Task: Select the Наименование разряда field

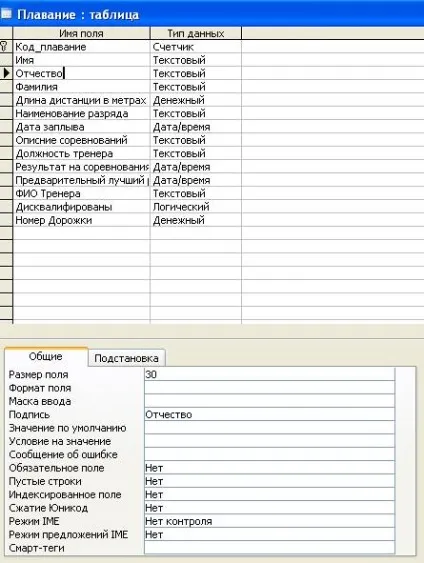Action: (81, 113)
